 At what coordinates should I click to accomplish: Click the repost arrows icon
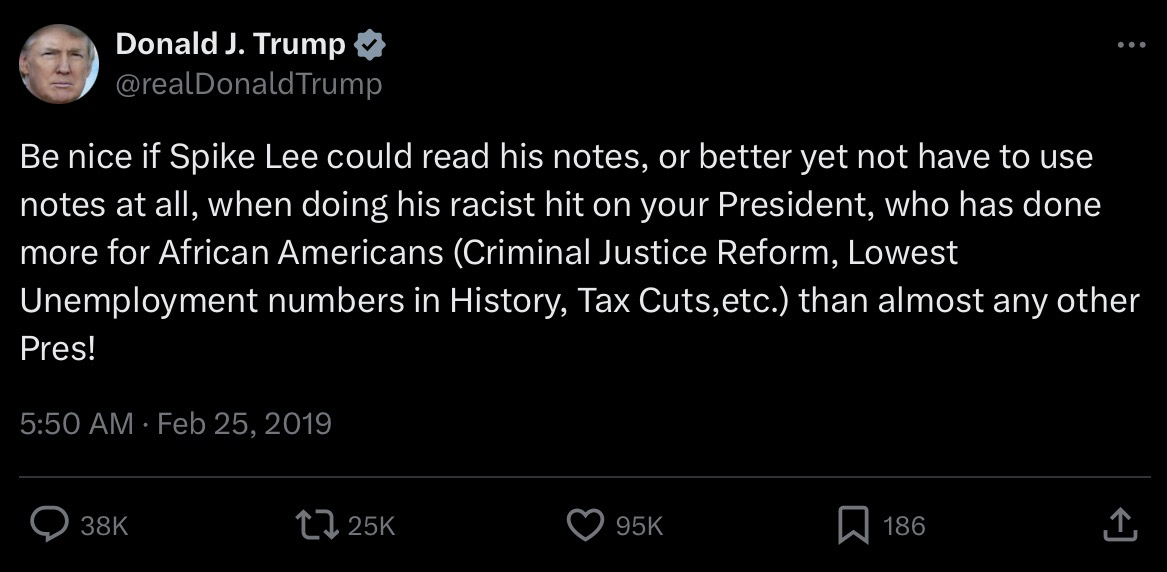pos(320,525)
